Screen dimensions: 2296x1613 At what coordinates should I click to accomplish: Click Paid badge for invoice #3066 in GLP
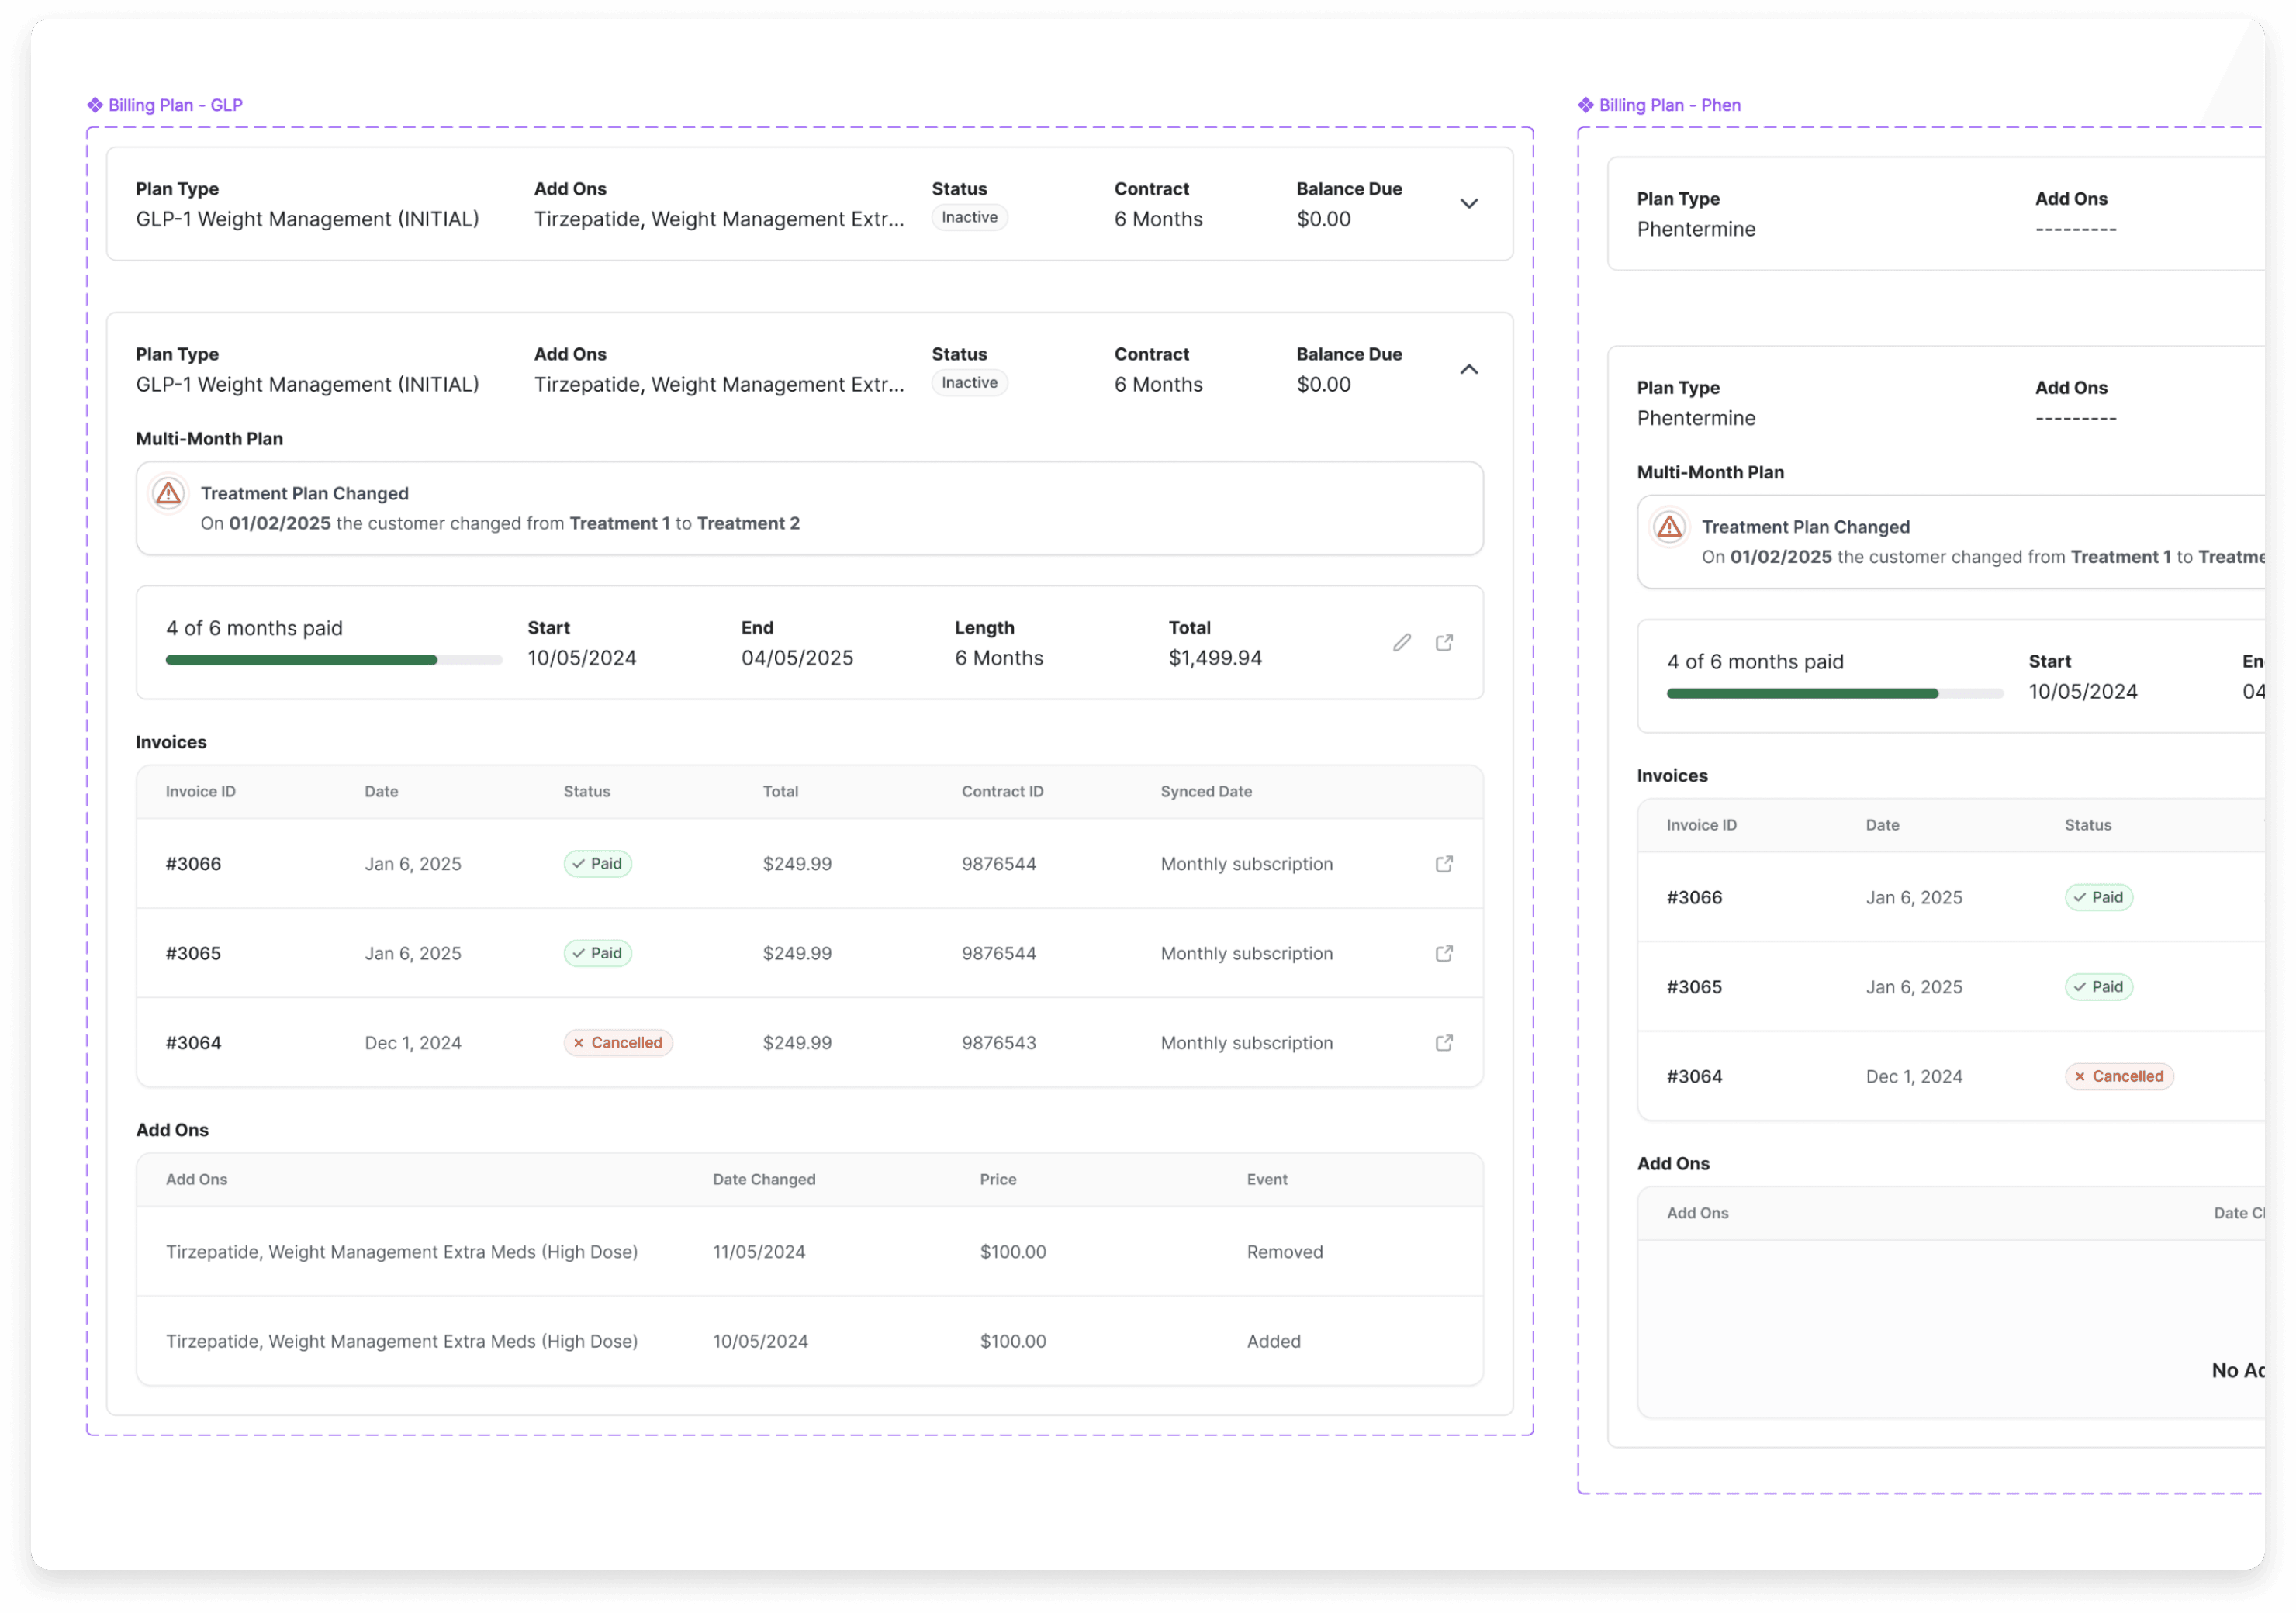click(597, 864)
